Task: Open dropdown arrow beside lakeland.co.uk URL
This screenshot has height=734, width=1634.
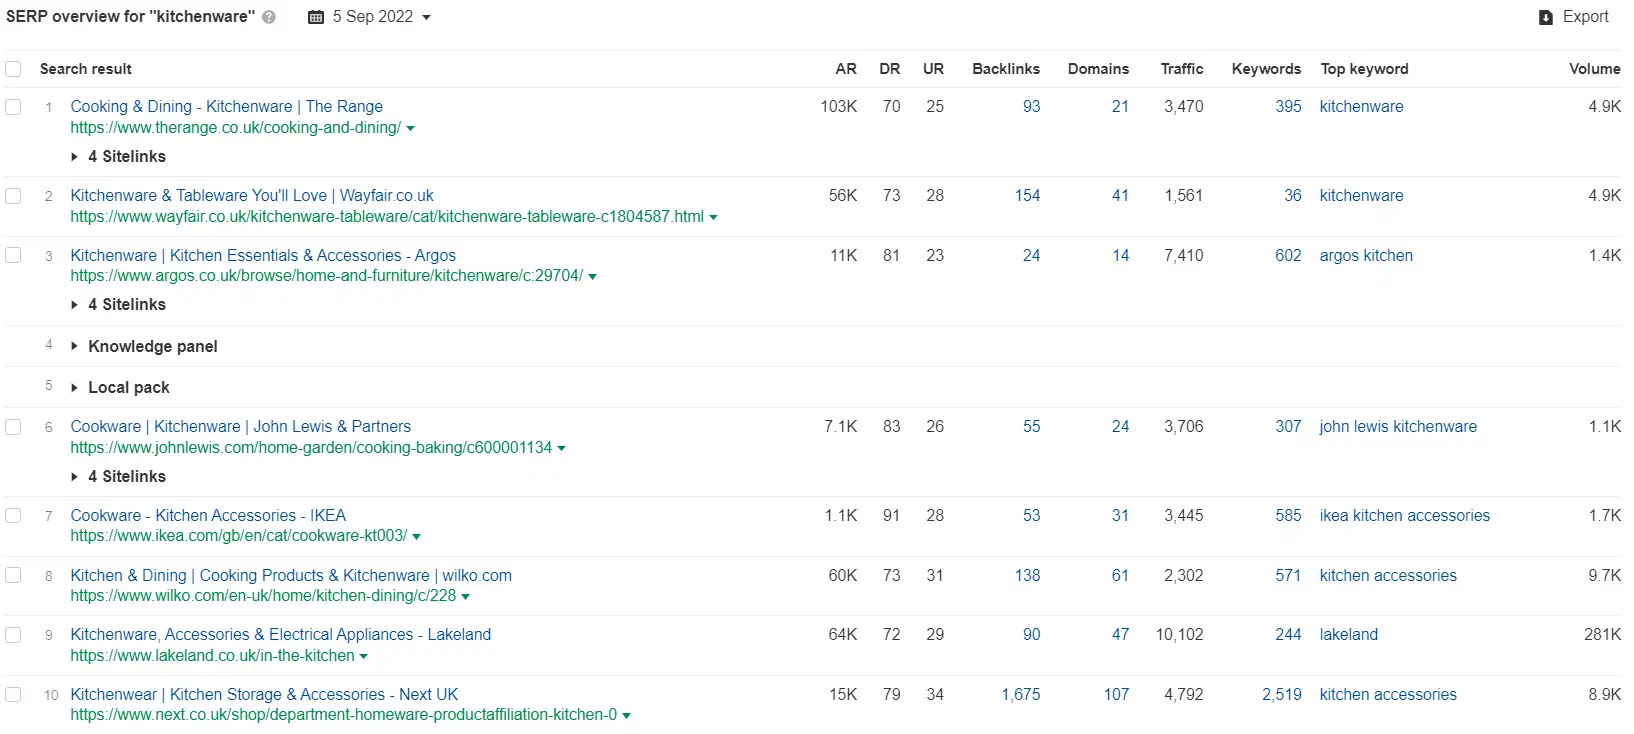Action: pos(363,657)
